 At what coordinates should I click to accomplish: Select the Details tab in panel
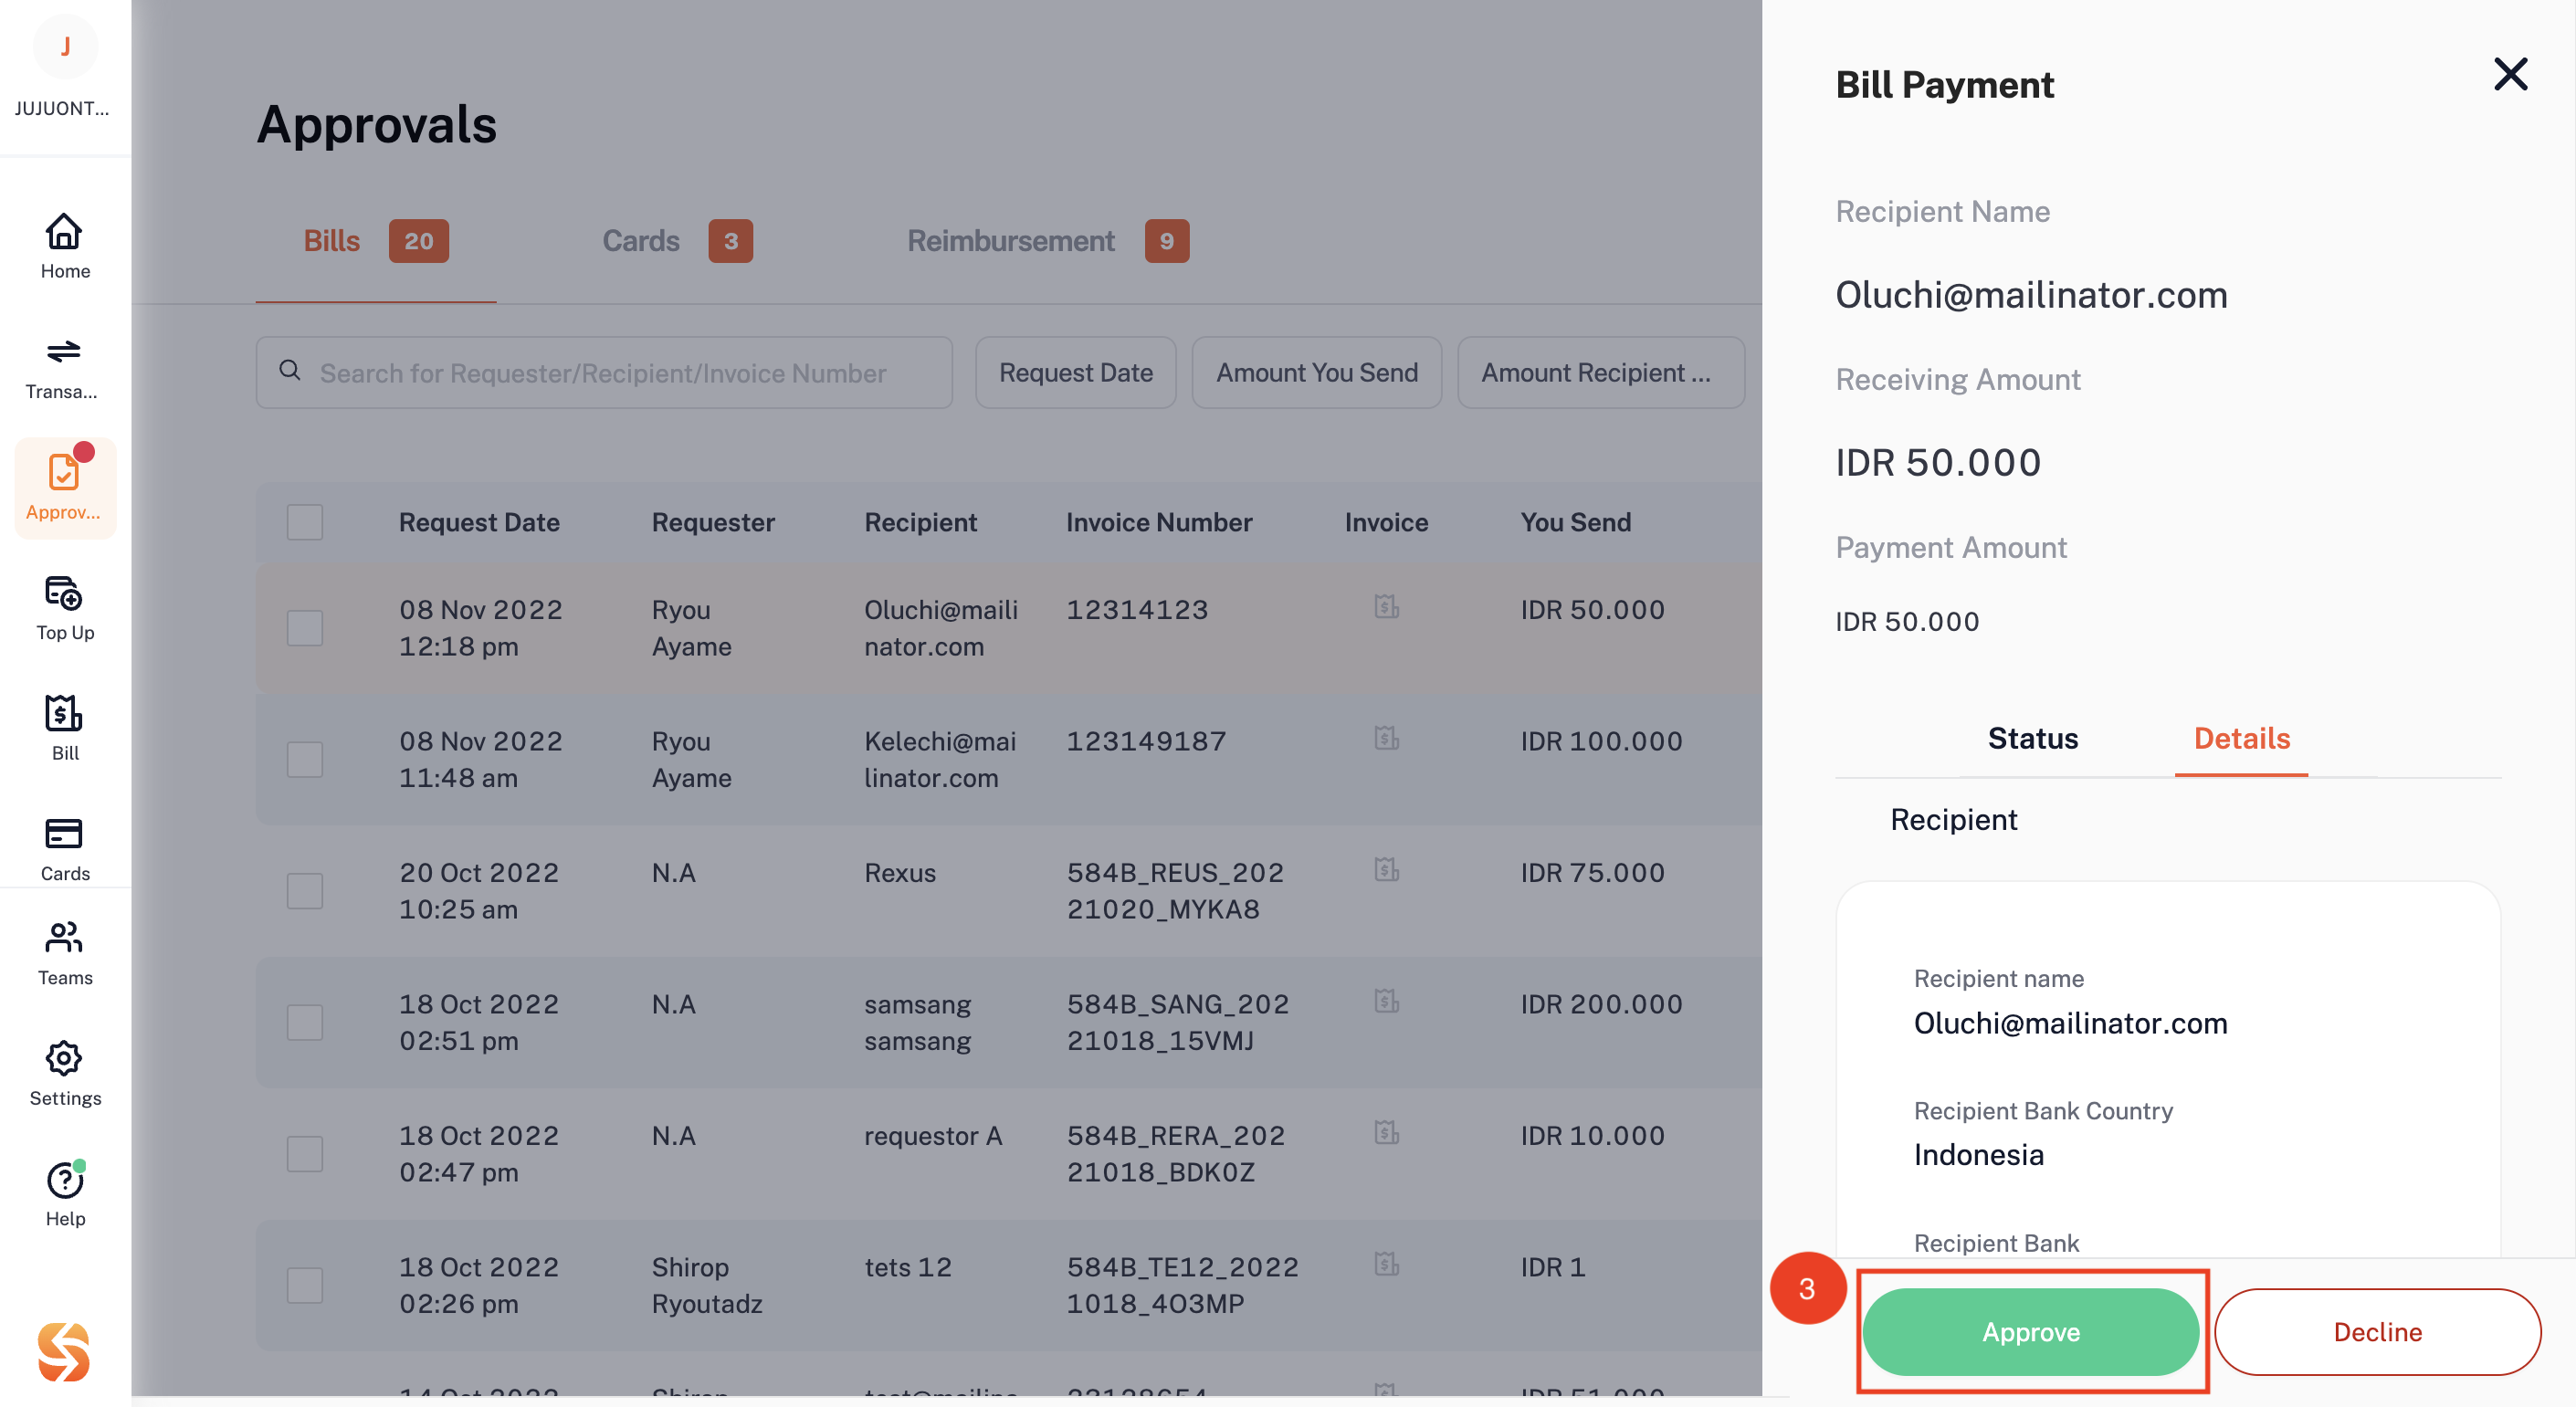[2242, 739]
